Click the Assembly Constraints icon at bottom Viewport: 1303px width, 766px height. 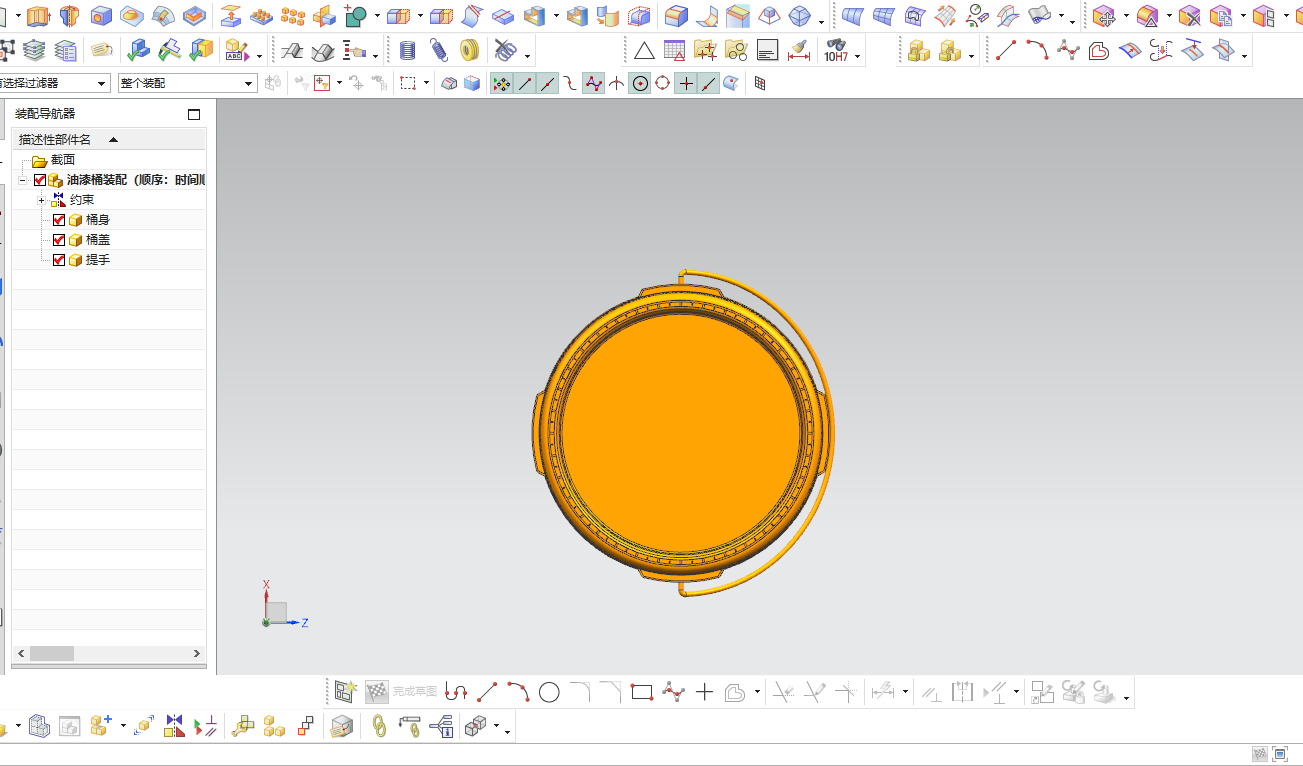[175, 727]
